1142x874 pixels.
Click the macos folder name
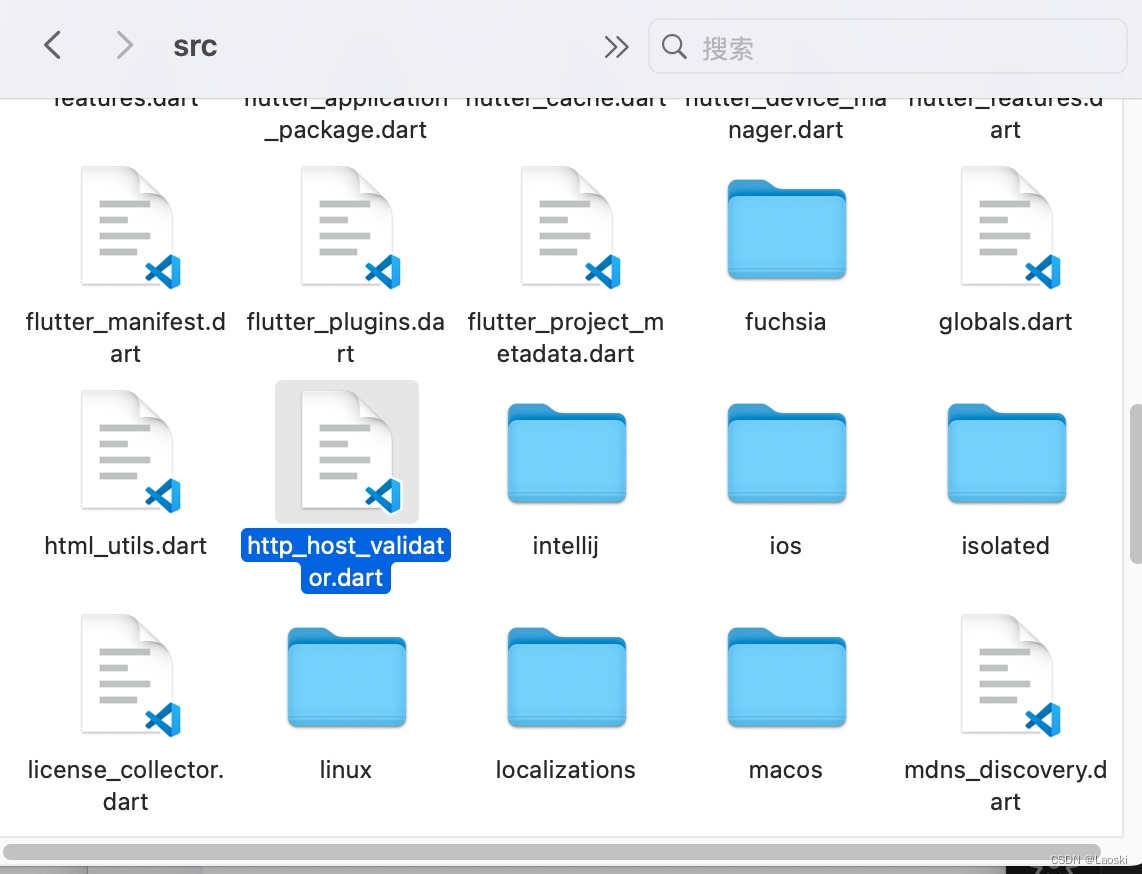click(x=785, y=770)
